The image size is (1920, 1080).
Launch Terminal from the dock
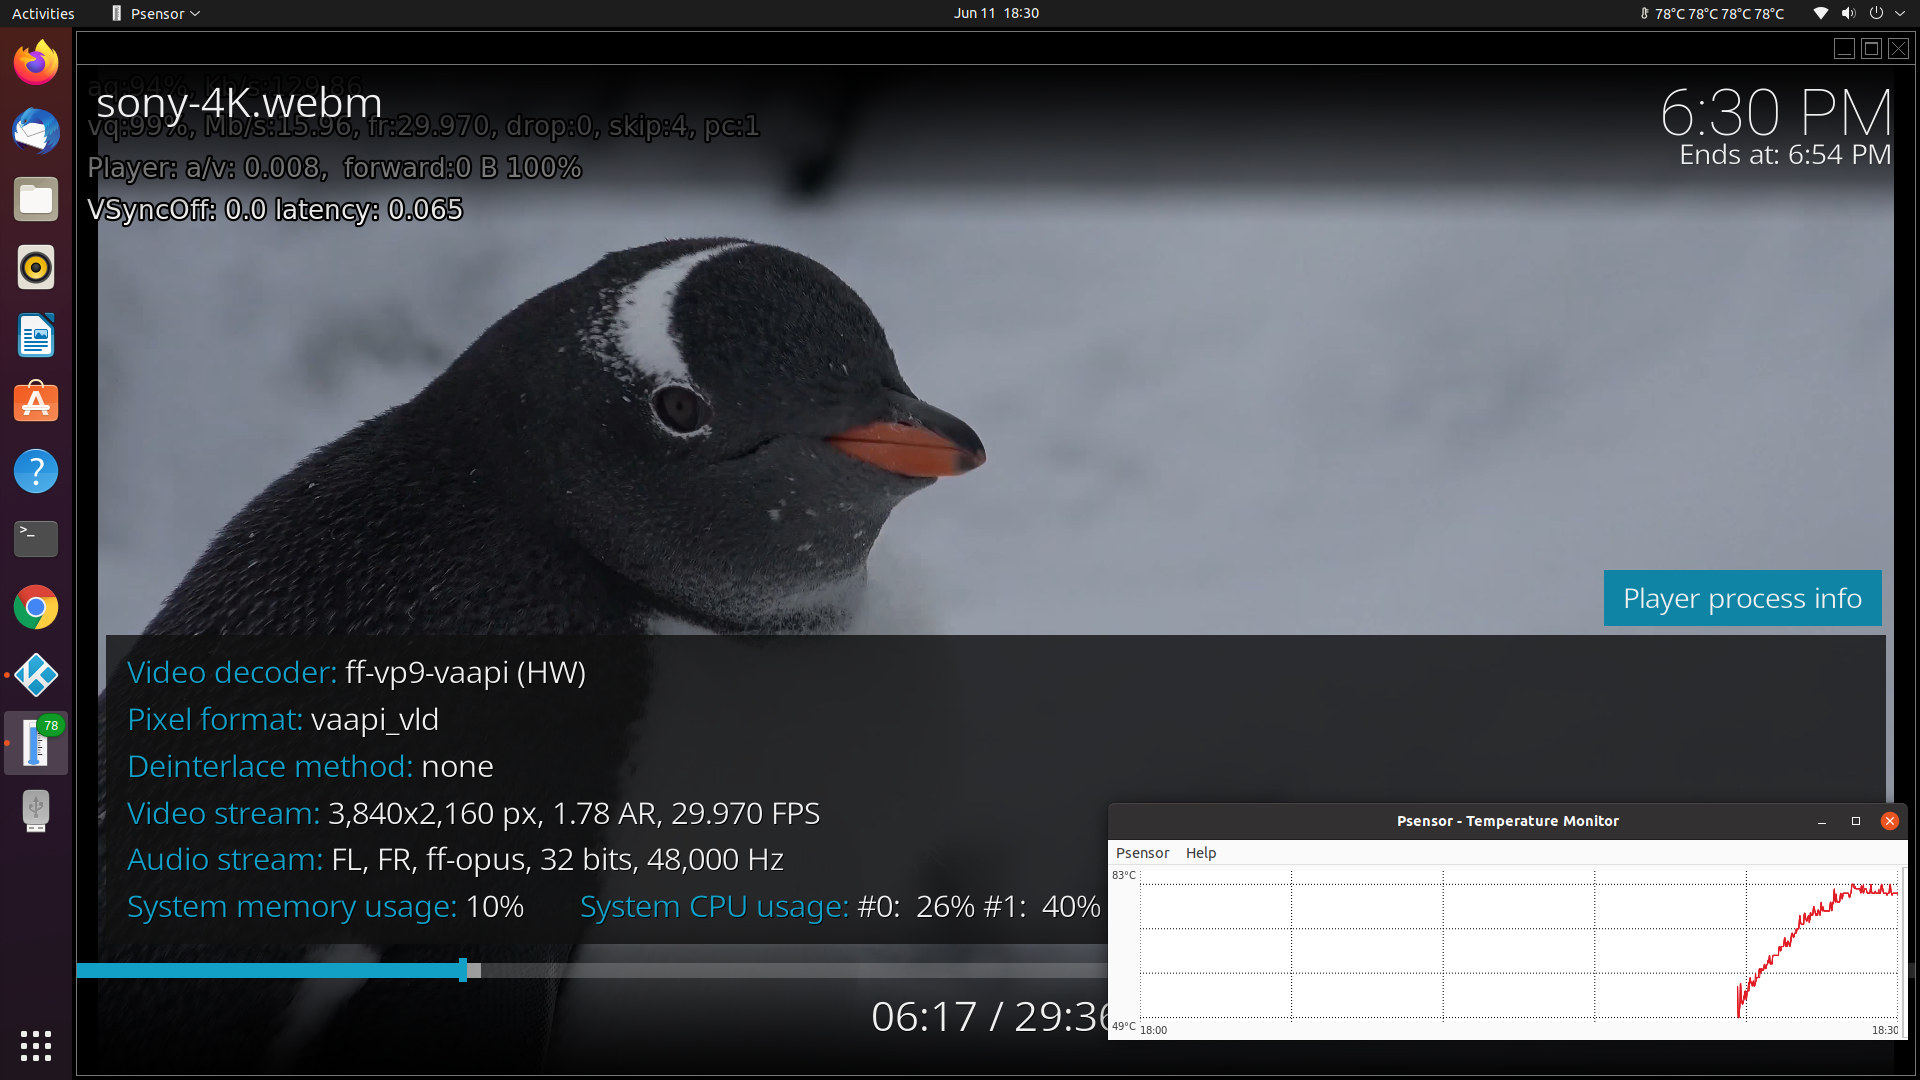(36, 539)
